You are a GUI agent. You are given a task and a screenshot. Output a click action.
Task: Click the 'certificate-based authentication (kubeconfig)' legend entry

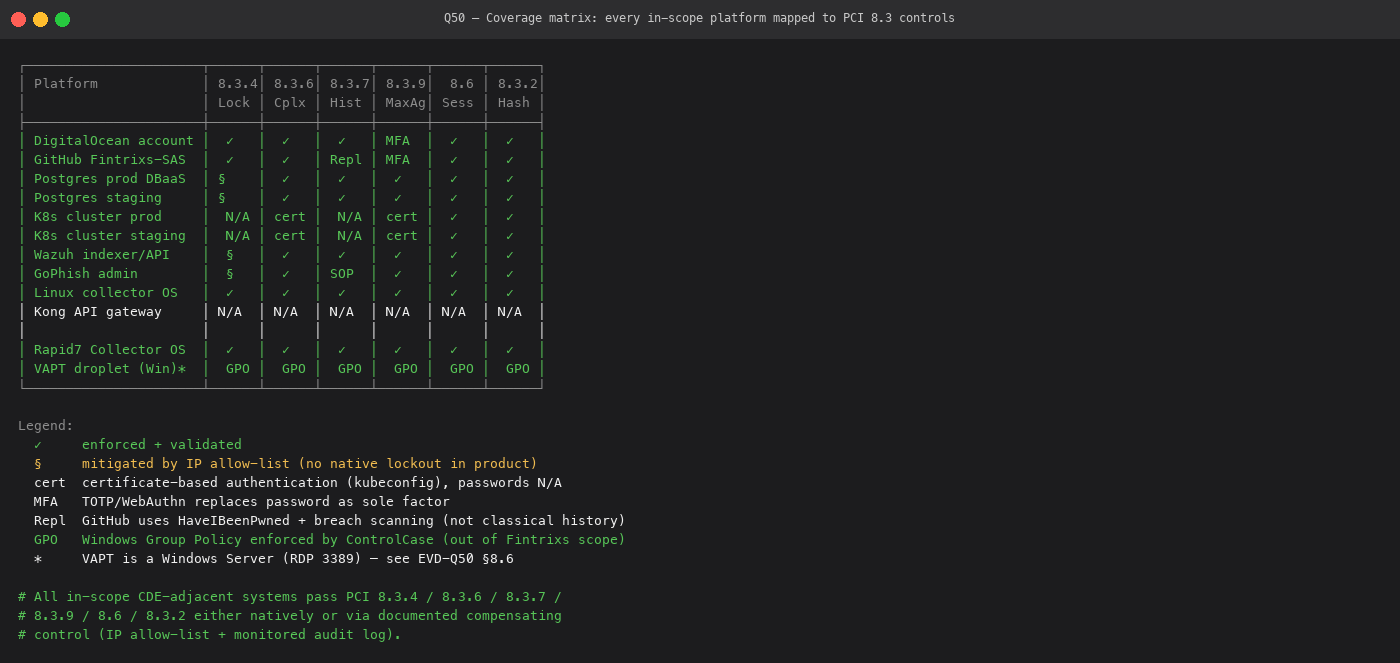(322, 483)
